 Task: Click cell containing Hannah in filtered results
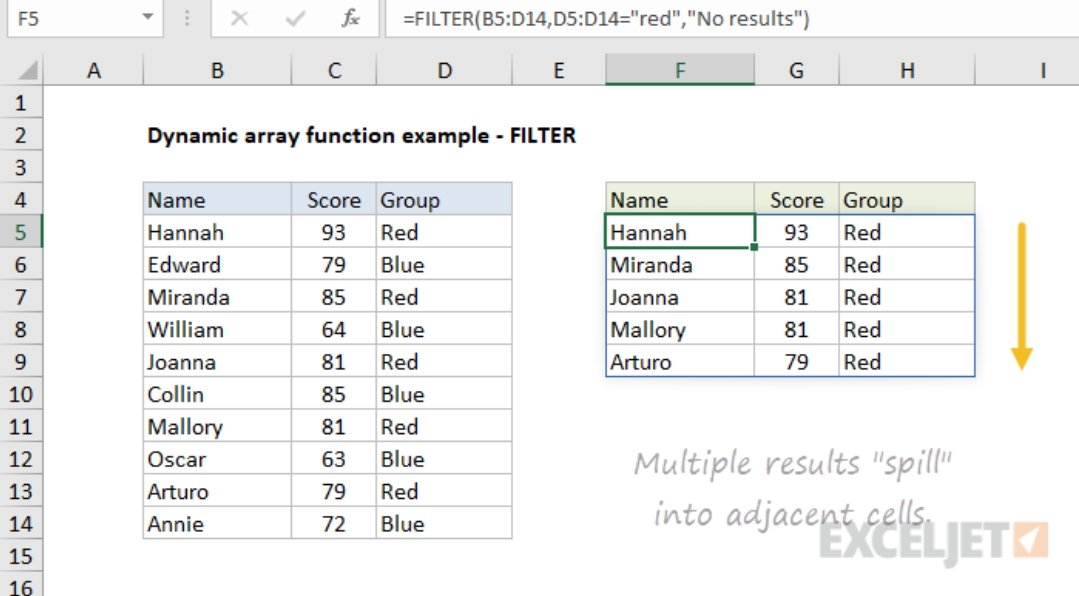point(679,233)
